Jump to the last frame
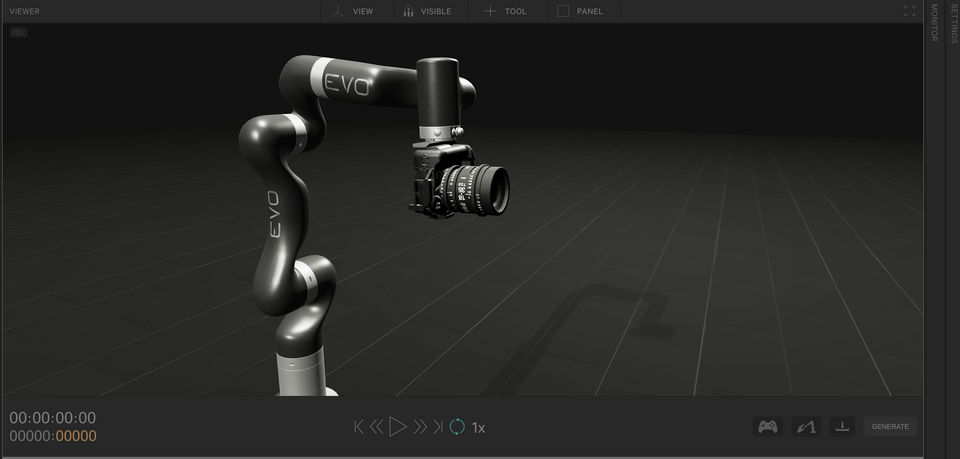This screenshot has width=960, height=459. point(438,427)
